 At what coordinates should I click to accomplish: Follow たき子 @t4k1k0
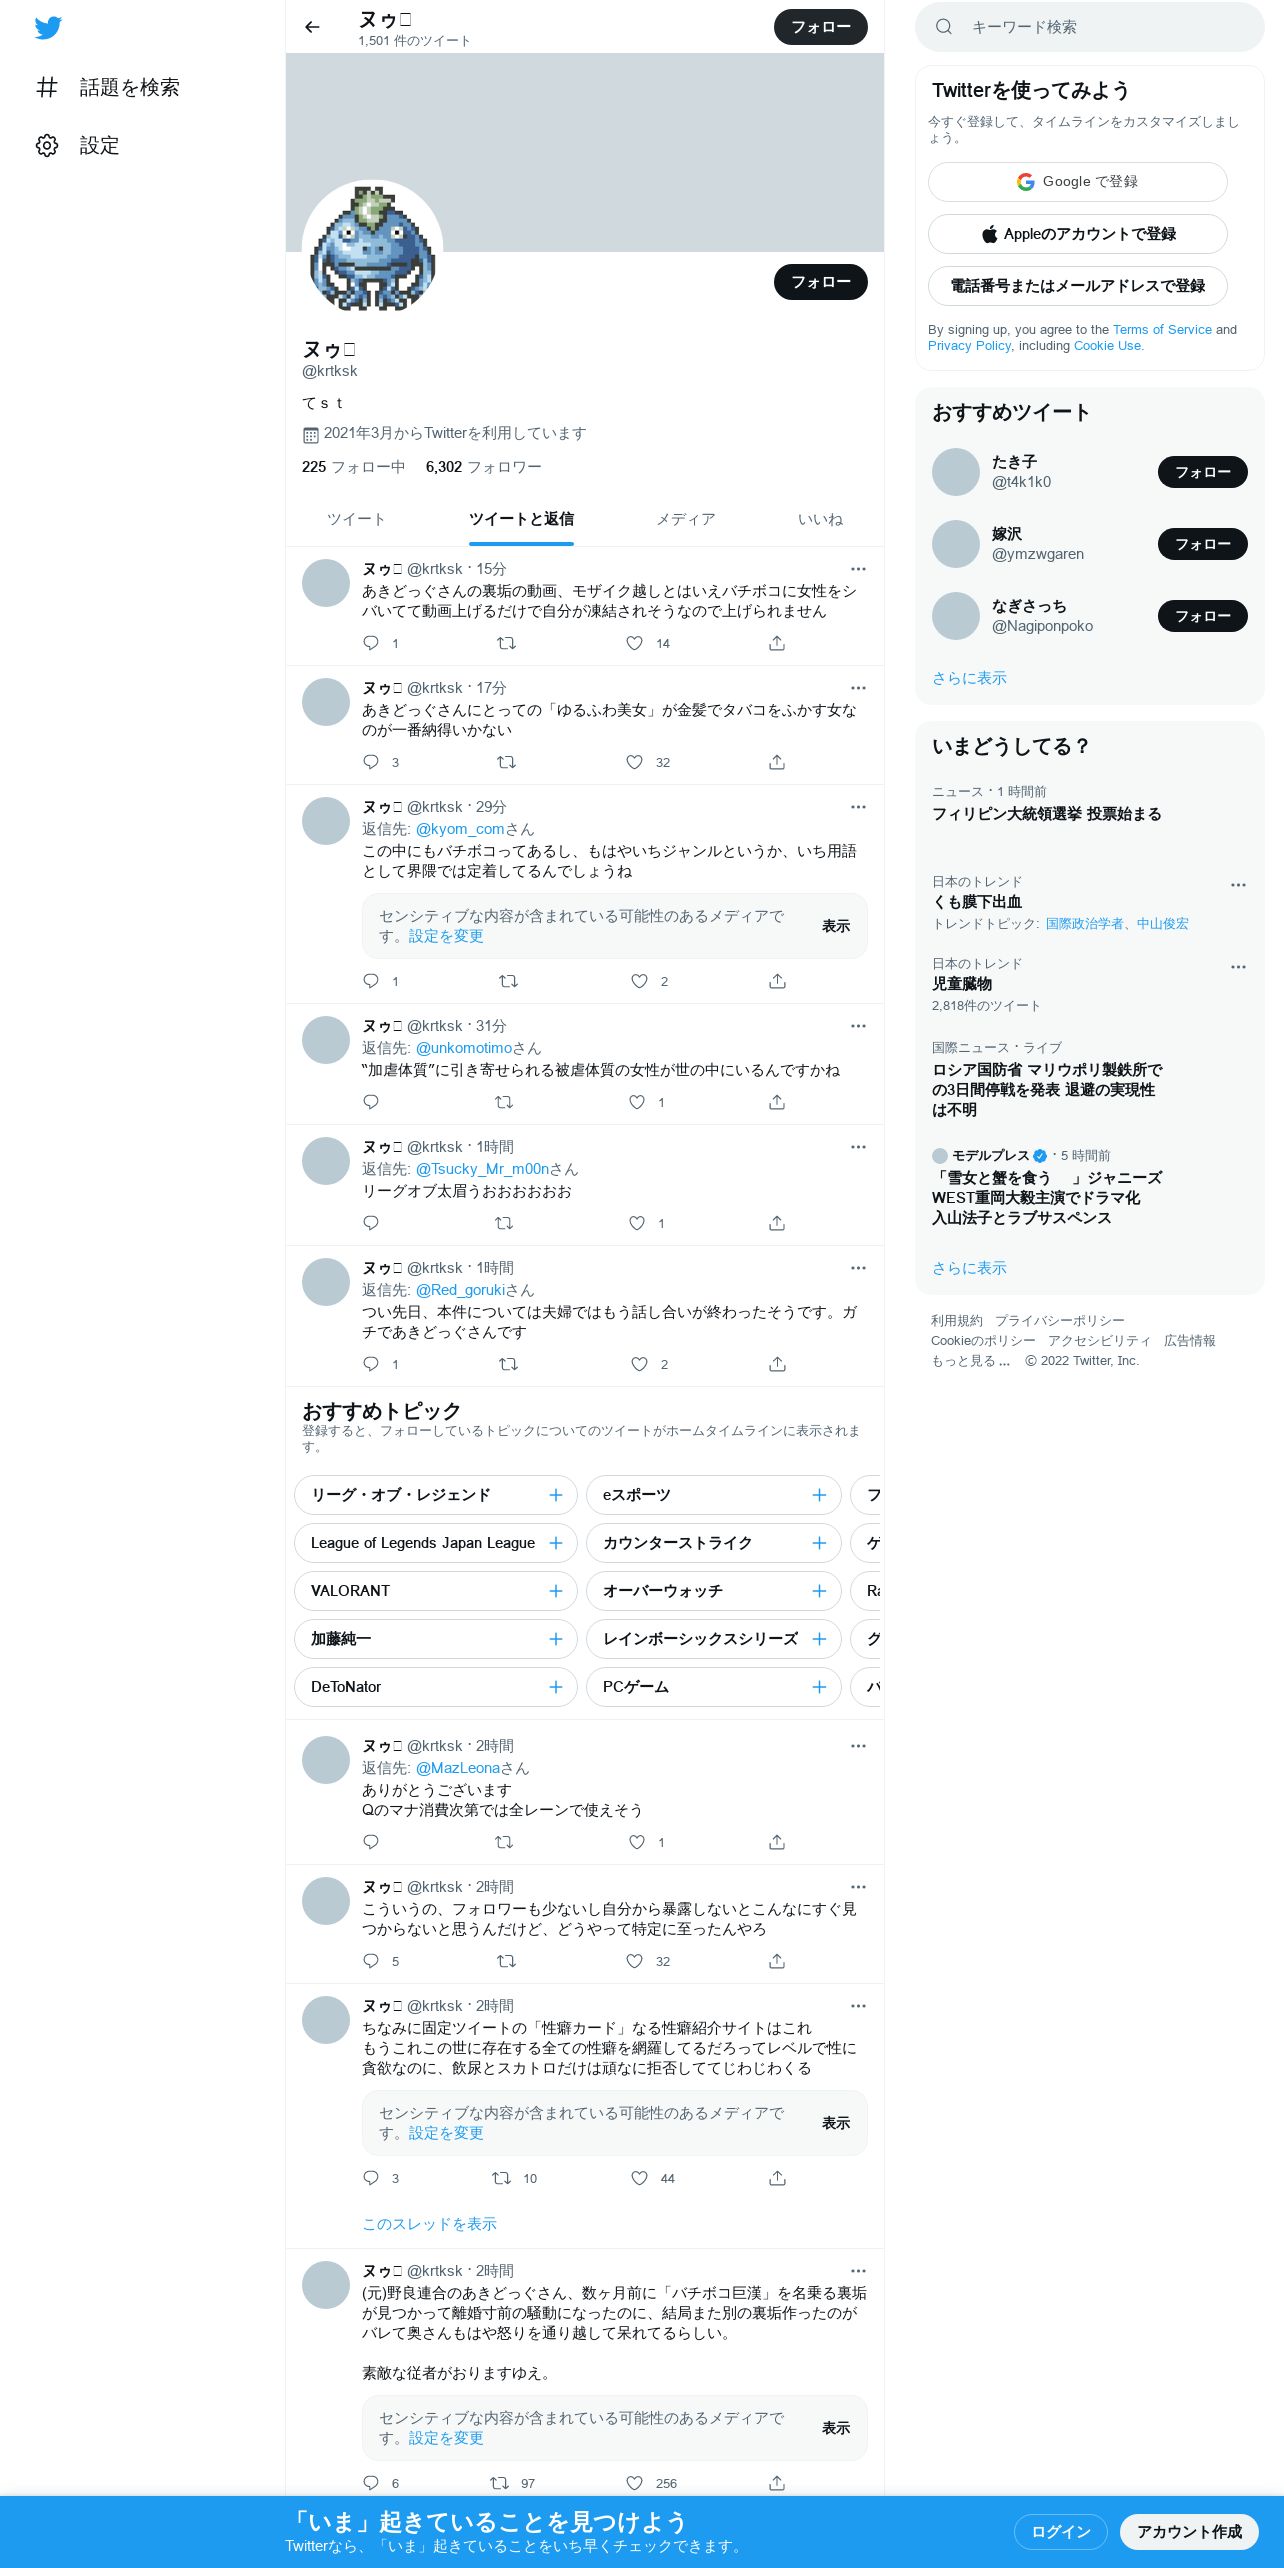coord(1203,472)
